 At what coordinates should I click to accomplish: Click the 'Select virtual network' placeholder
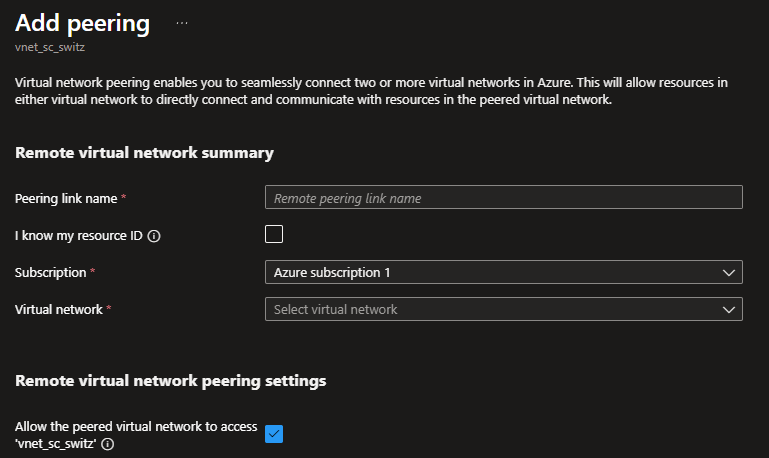[x=336, y=310]
